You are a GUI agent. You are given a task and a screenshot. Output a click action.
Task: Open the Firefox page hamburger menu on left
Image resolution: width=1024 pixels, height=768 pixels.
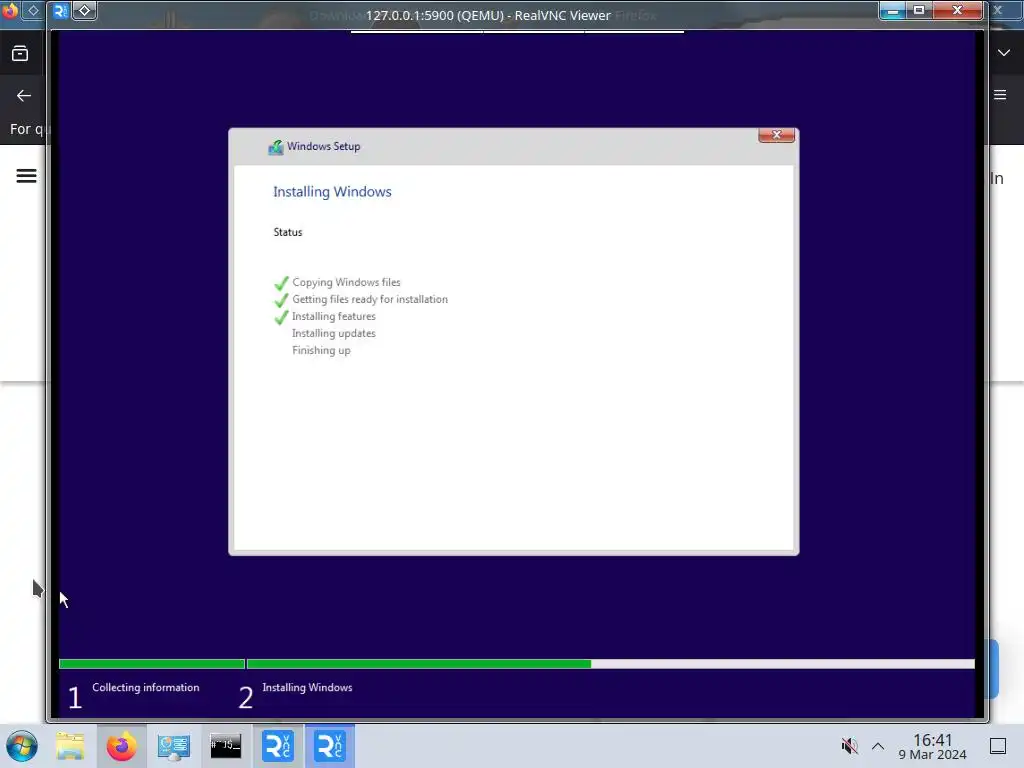pyautogui.click(x=26, y=176)
